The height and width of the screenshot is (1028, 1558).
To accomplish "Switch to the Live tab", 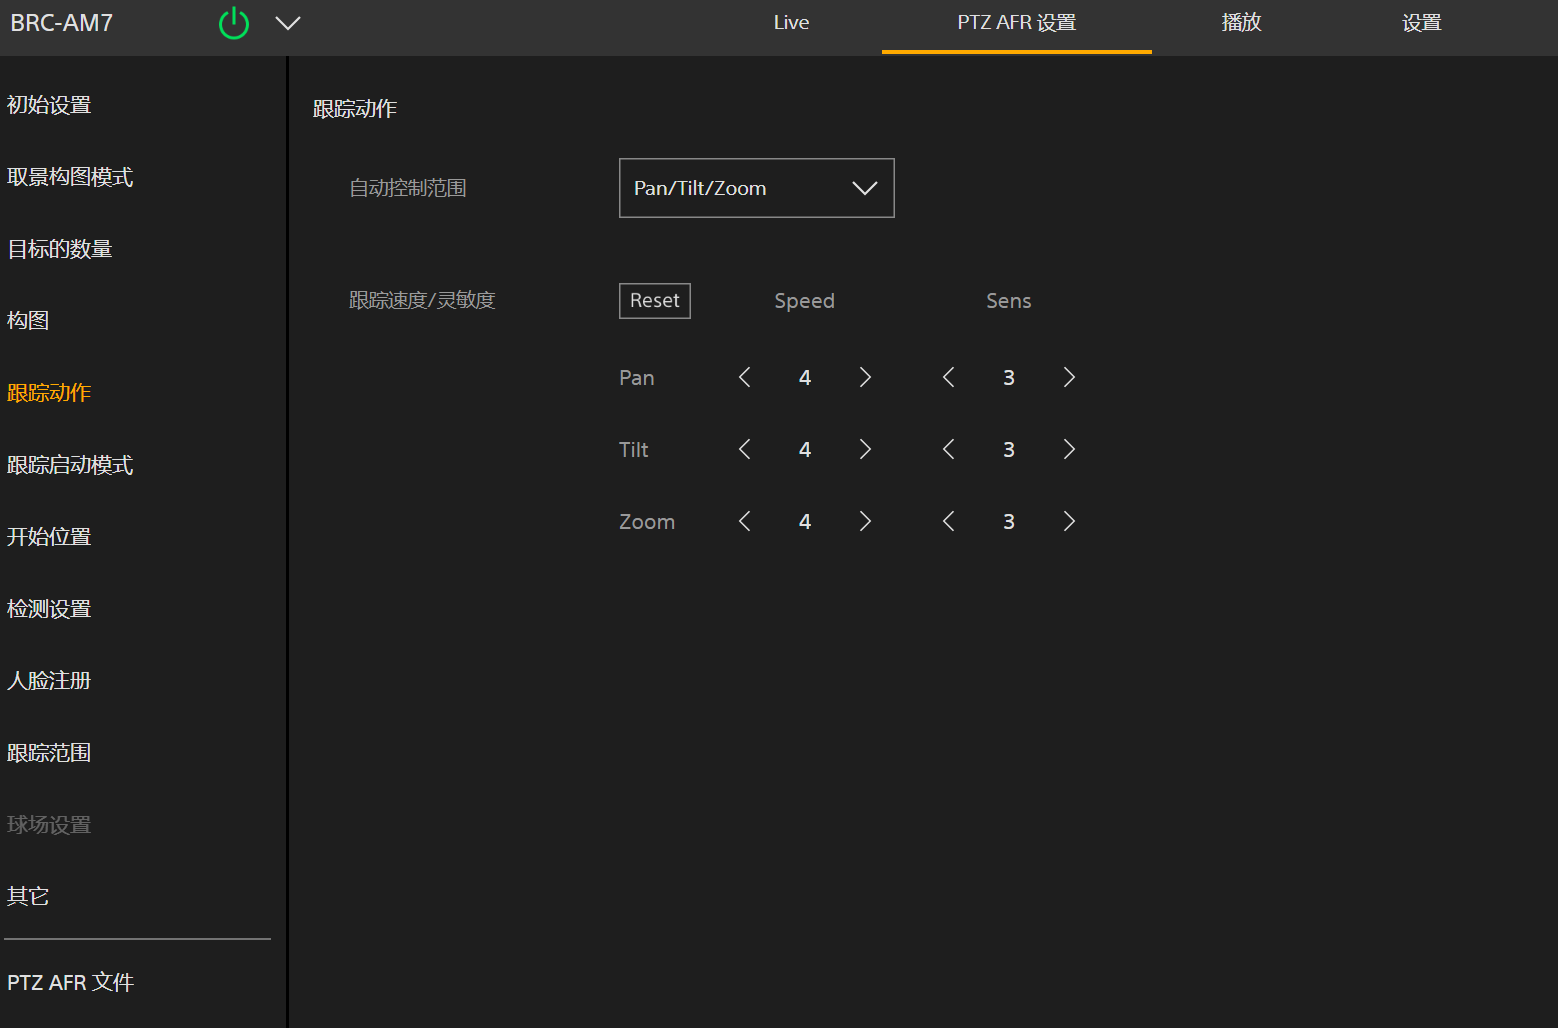I will pos(791,23).
